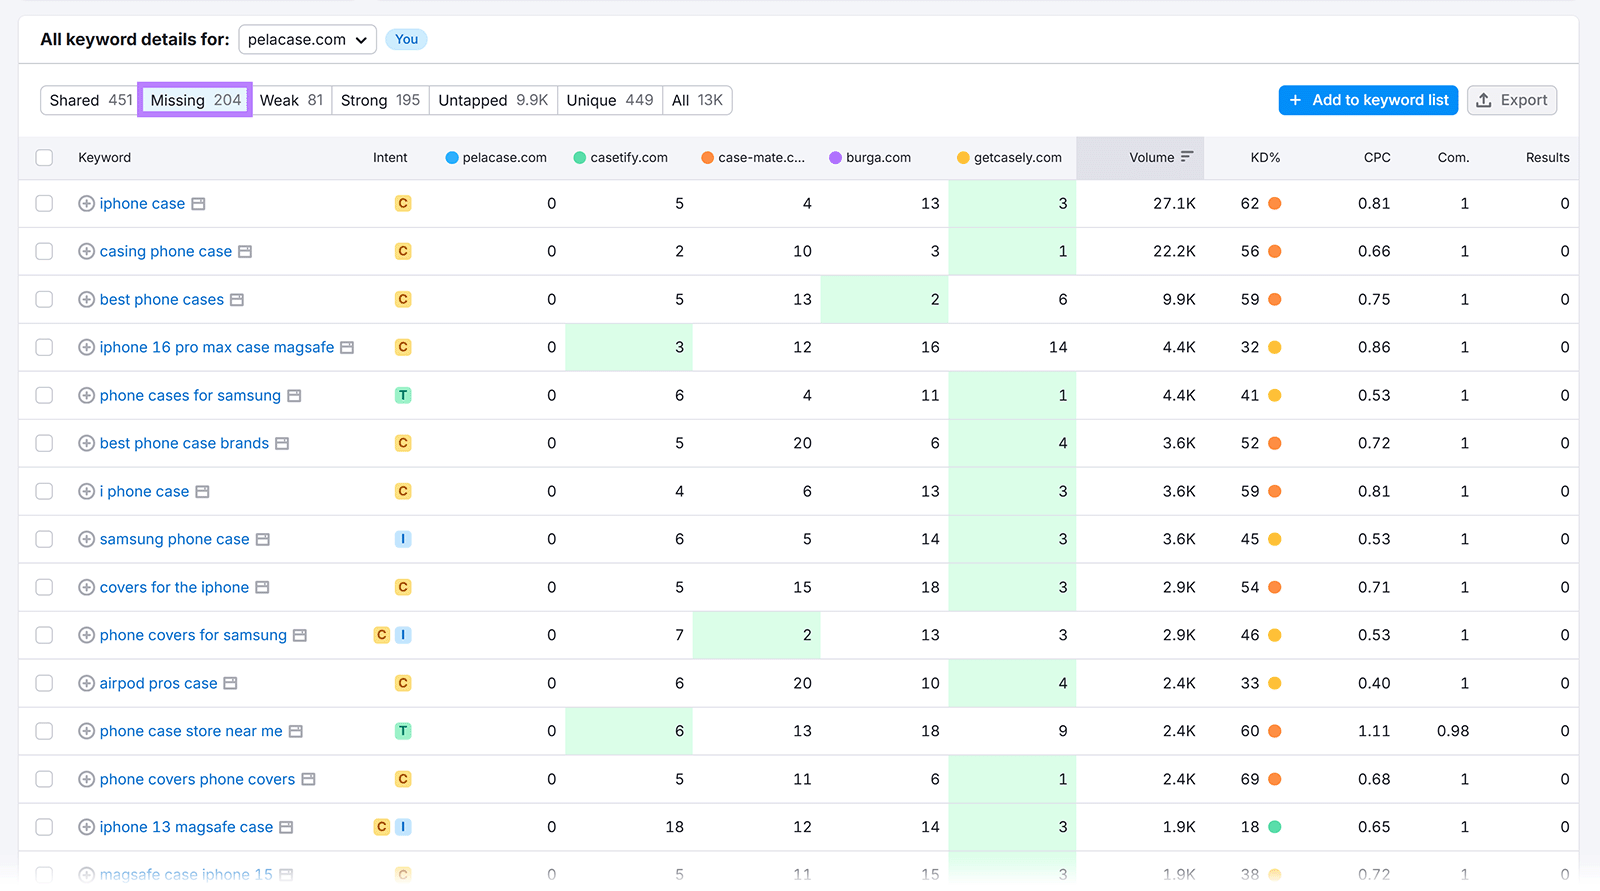The width and height of the screenshot is (1600, 891).
Task: Open the phone covers for samsung keyword link
Action: 193,636
